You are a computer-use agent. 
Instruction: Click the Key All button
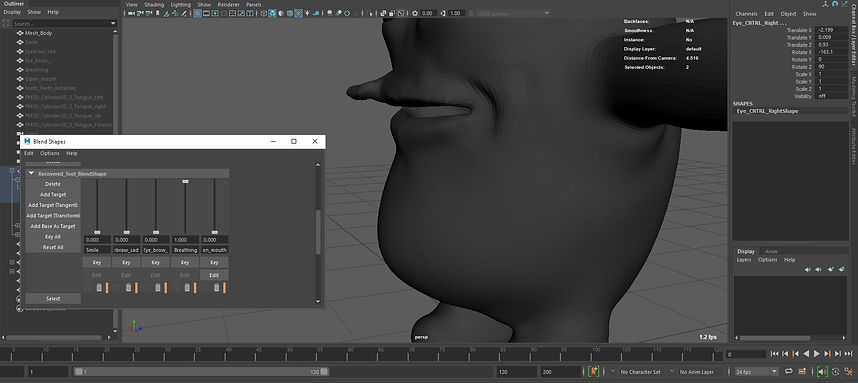(x=53, y=237)
